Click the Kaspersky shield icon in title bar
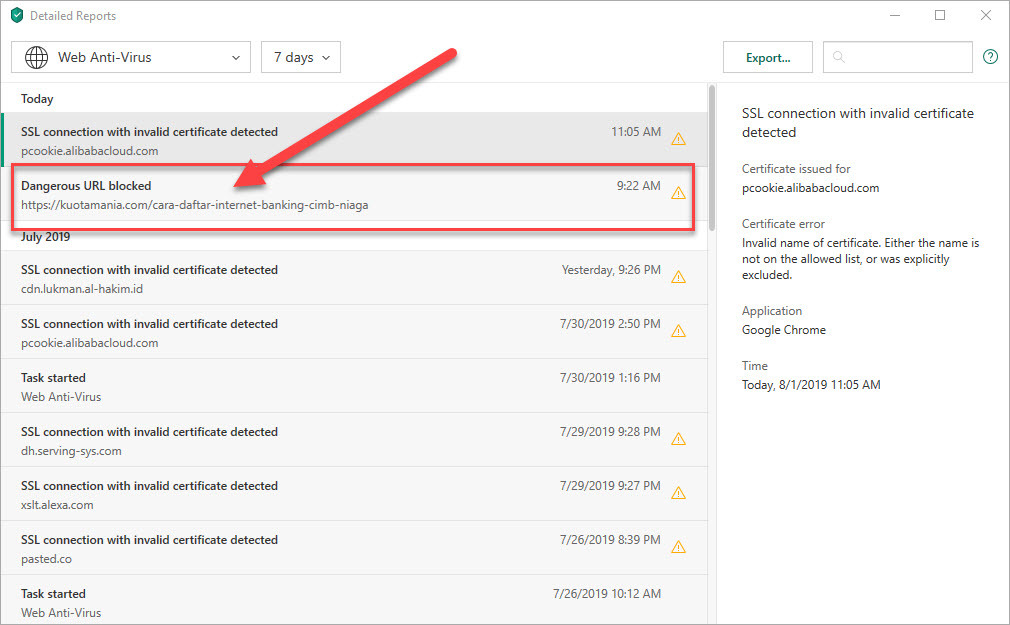Screen dimensions: 1010x625 pyautogui.click(x=17, y=16)
